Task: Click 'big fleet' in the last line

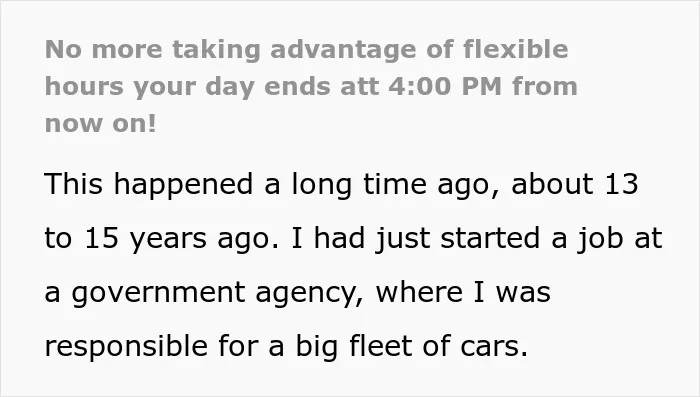Action: point(354,347)
